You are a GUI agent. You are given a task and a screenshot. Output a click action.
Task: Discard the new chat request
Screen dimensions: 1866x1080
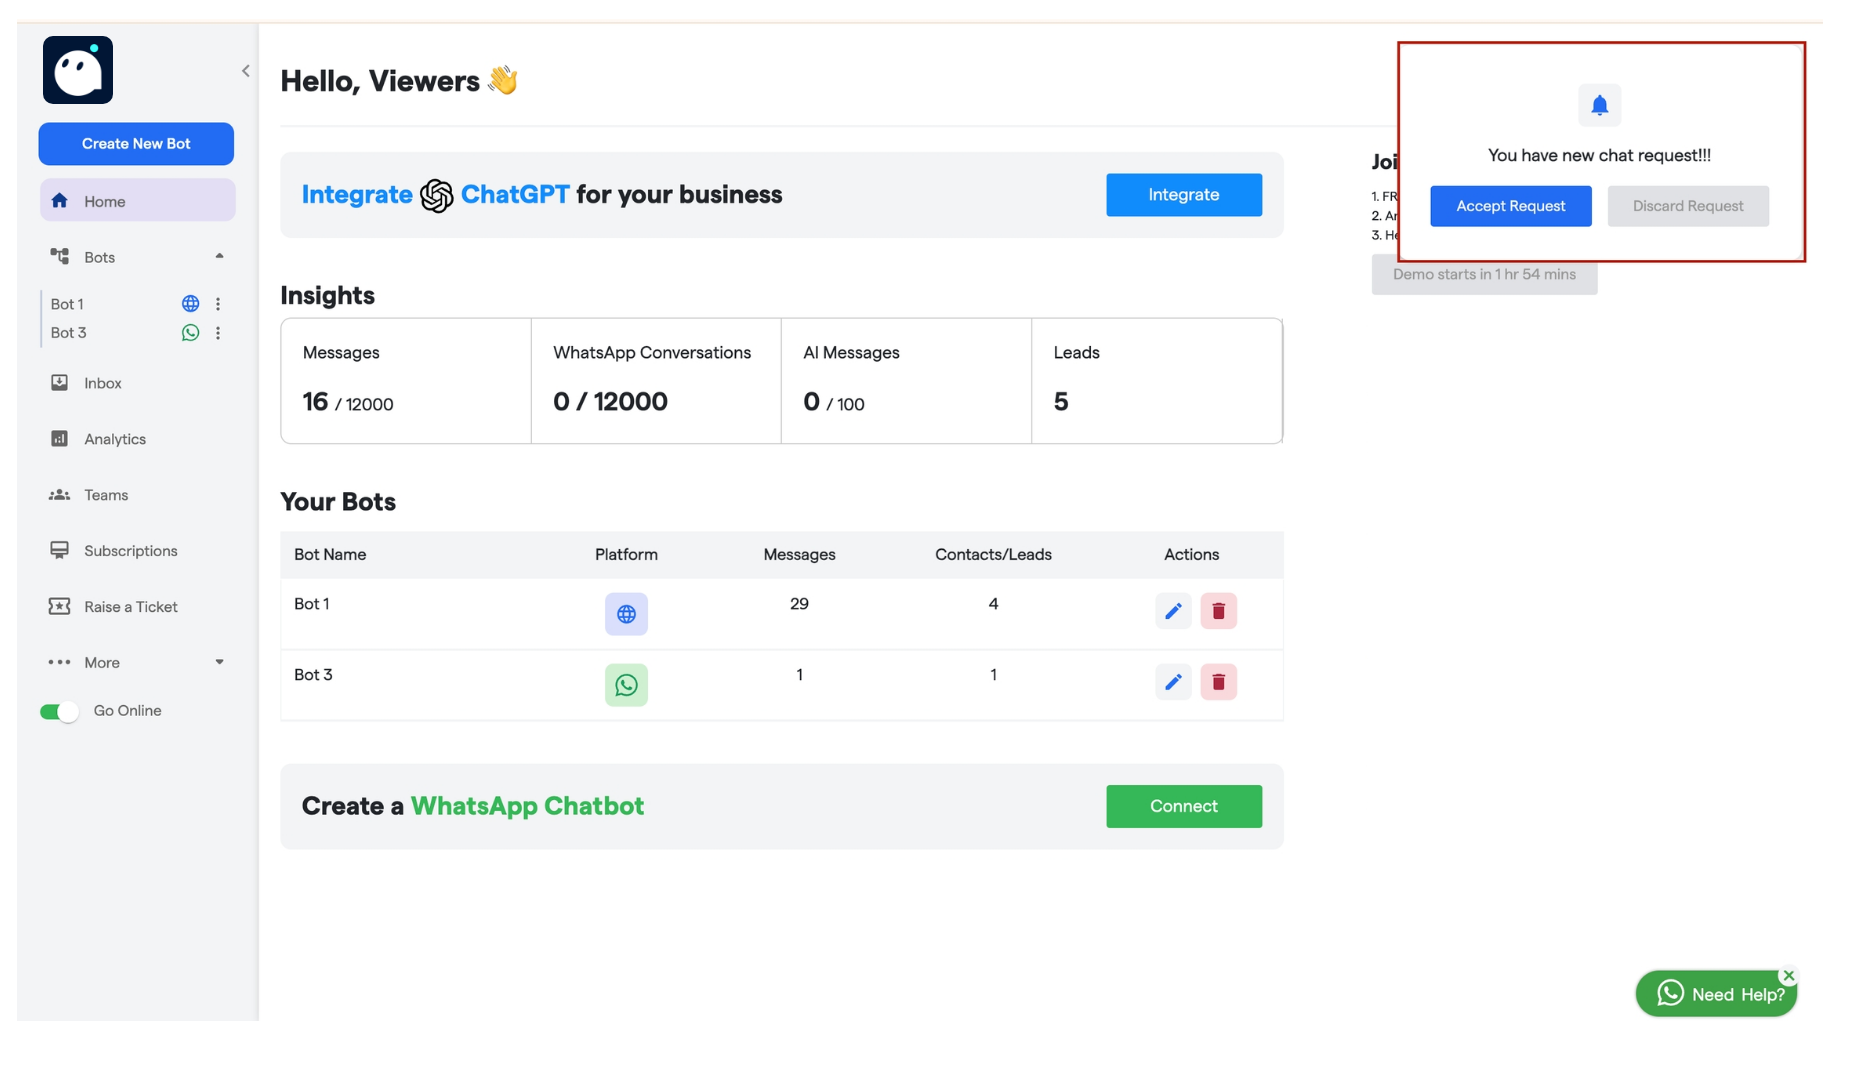pyautogui.click(x=1688, y=206)
